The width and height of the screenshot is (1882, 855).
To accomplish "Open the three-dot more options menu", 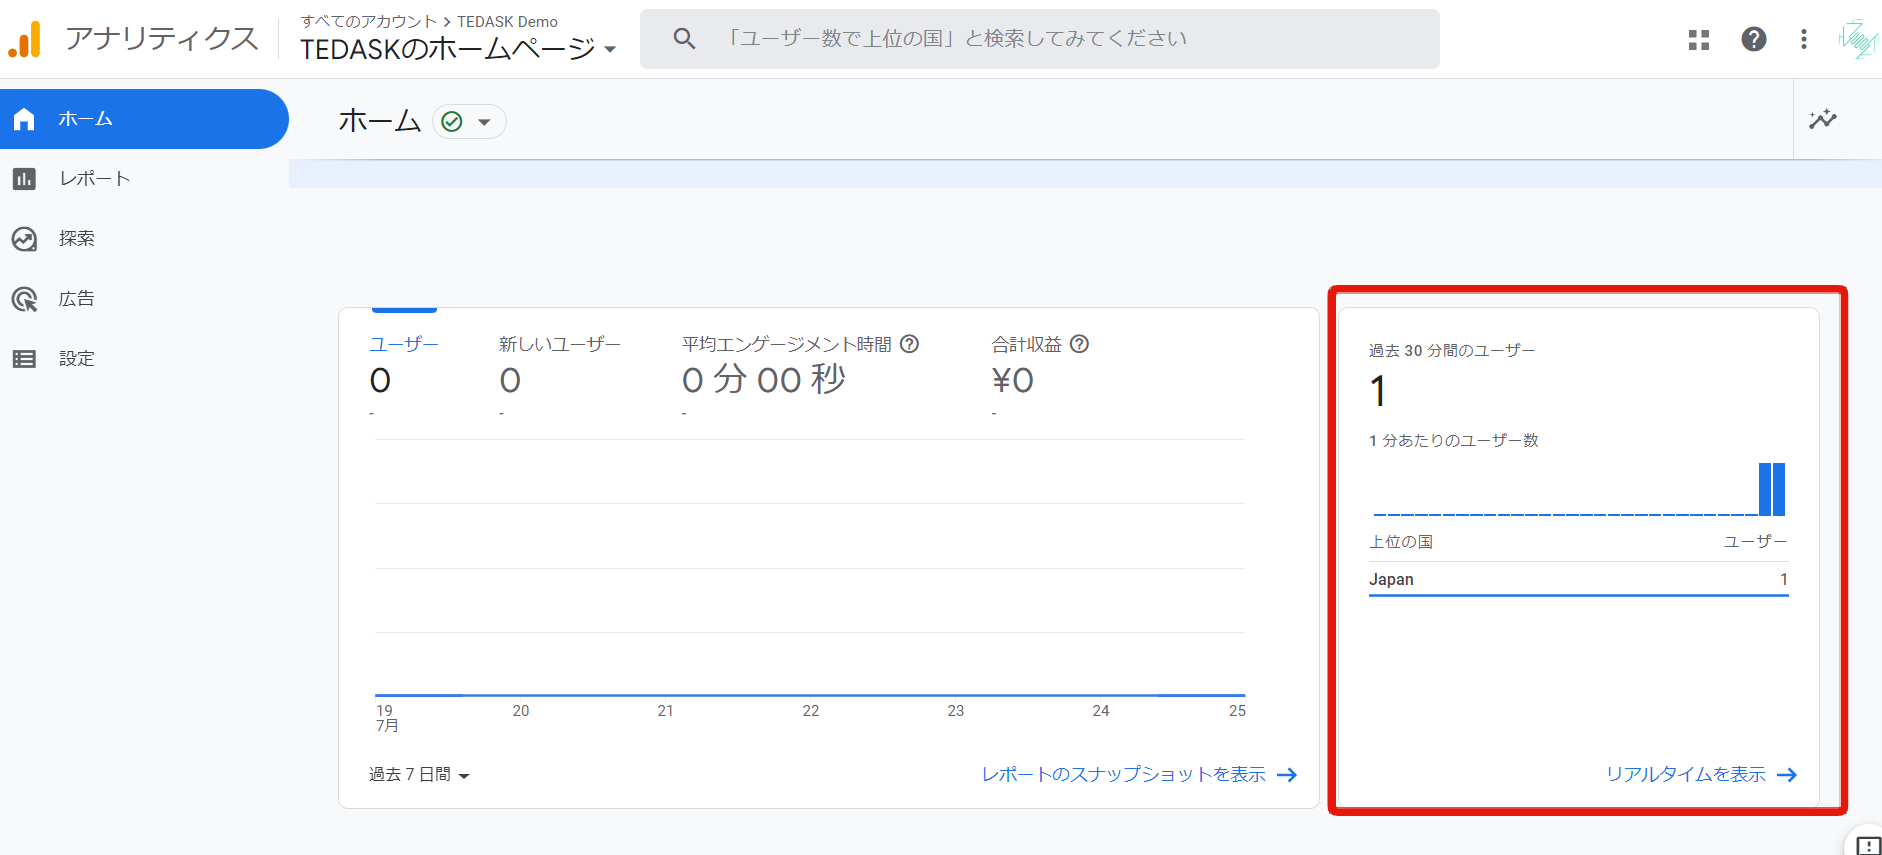I will [1803, 39].
